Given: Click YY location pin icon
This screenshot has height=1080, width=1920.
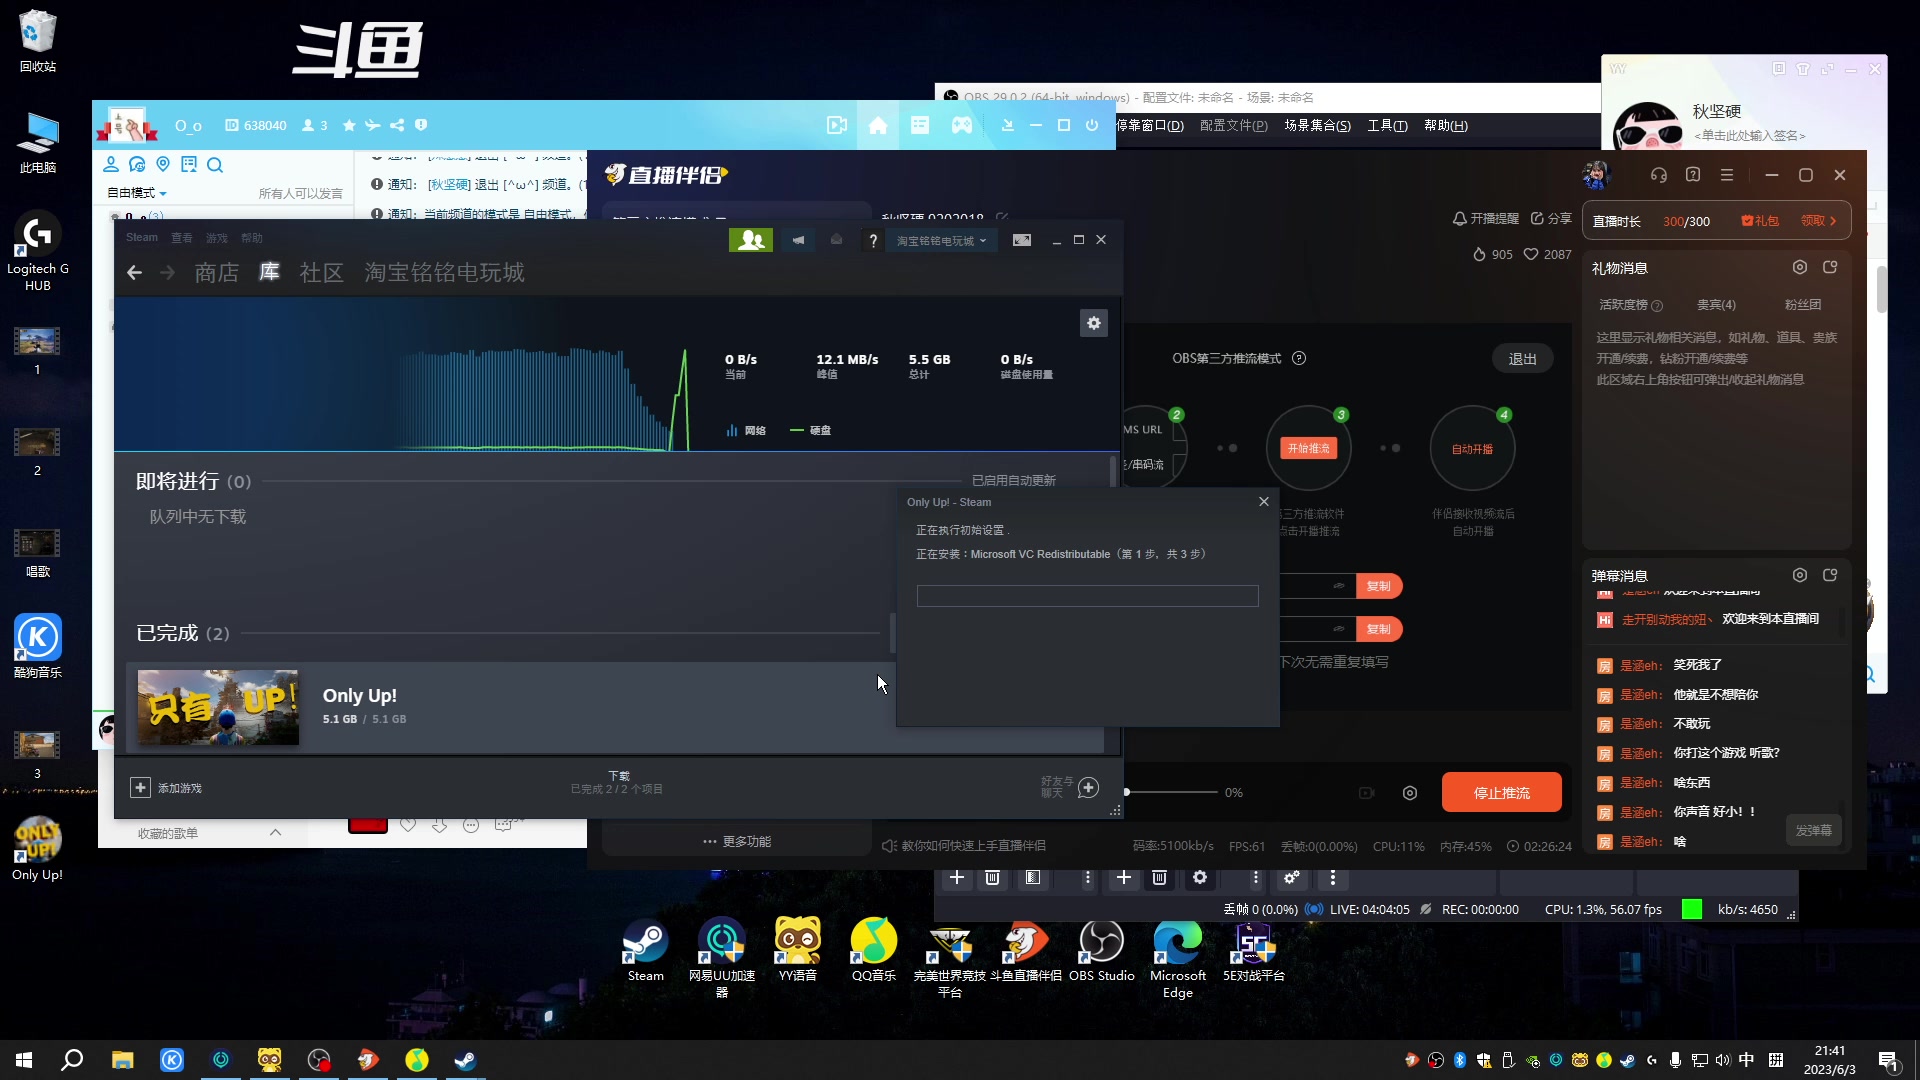Looking at the screenshot, I should click(x=163, y=164).
